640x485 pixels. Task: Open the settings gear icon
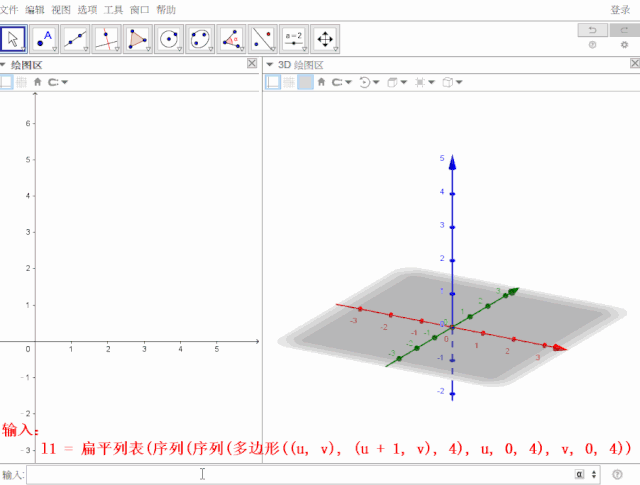[x=624, y=45]
